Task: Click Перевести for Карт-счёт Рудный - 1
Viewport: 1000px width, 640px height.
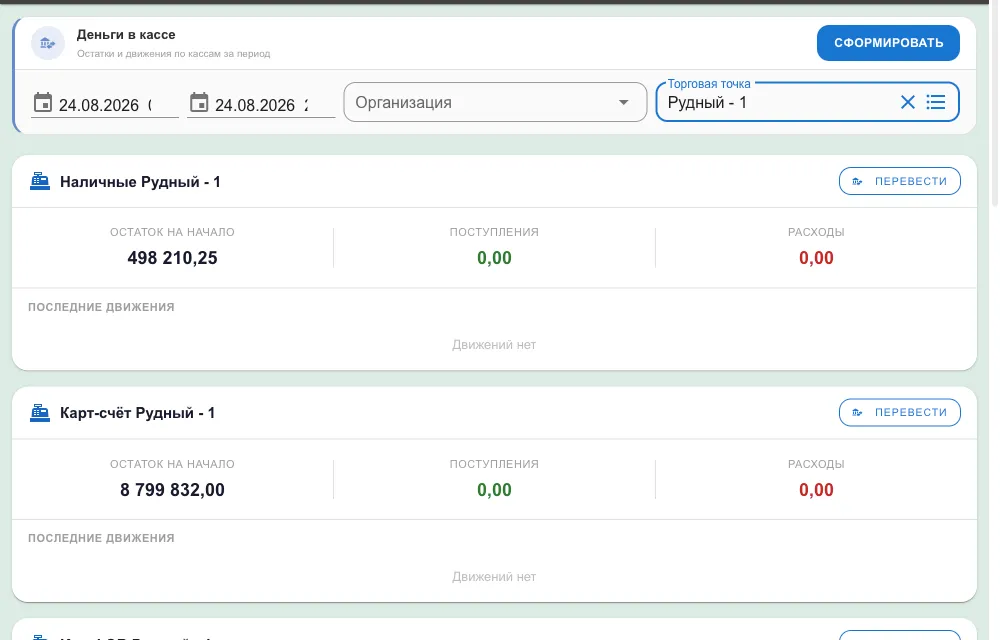Action: click(x=899, y=412)
